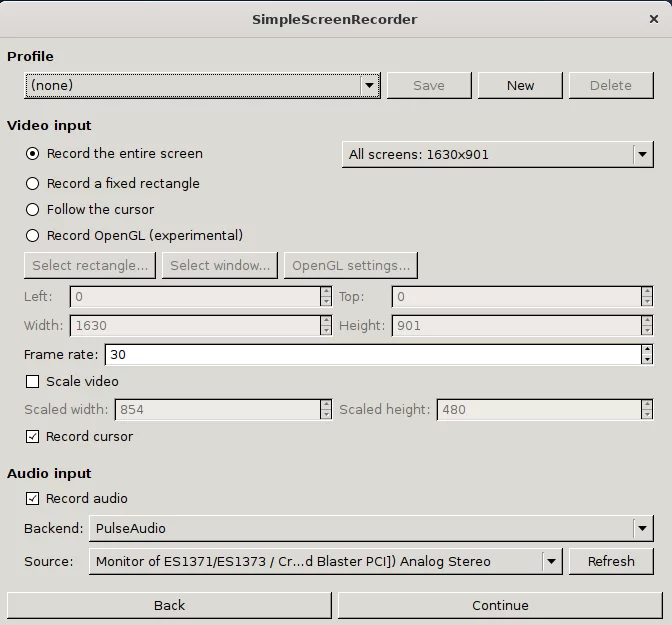The image size is (672, 625).
Task: Go Back to the previous page
Action: pos(169,605)
